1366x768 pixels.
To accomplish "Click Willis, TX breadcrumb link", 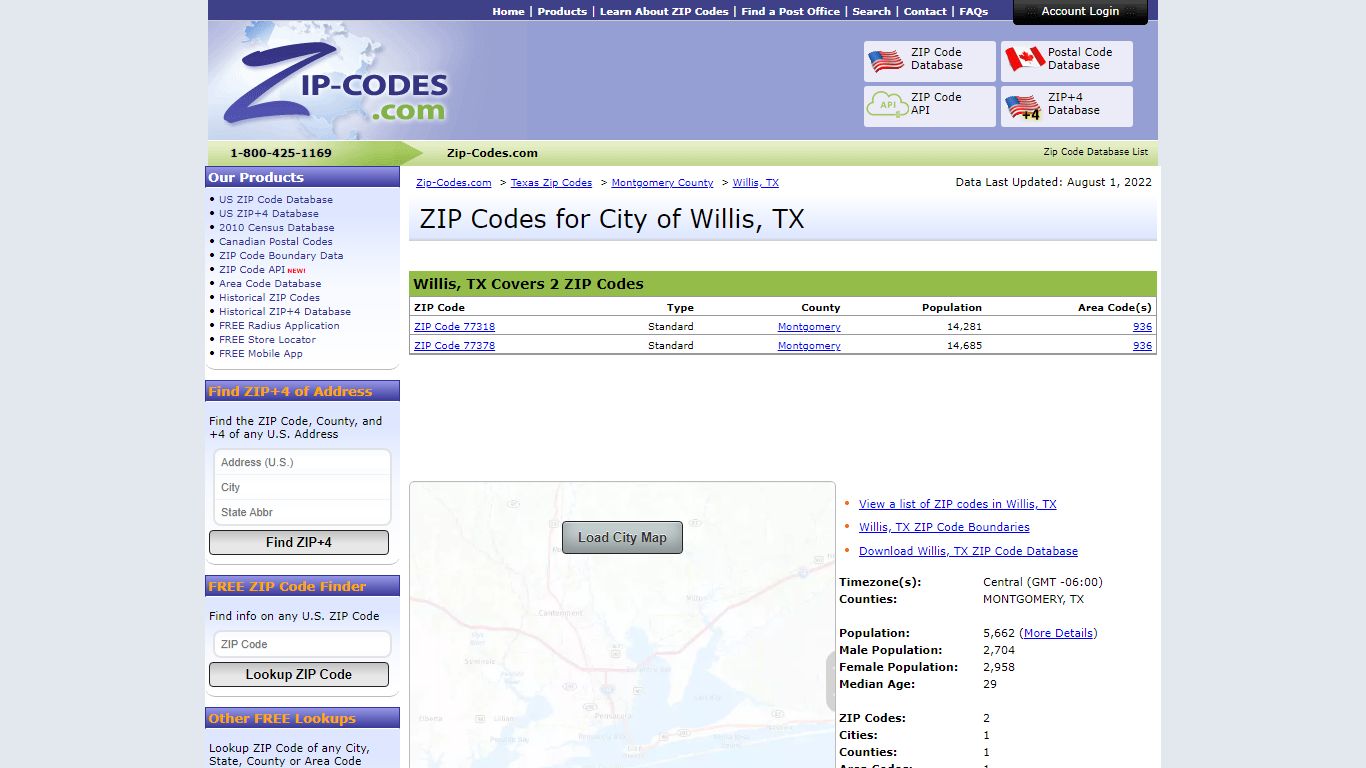I will coord(755,183).
